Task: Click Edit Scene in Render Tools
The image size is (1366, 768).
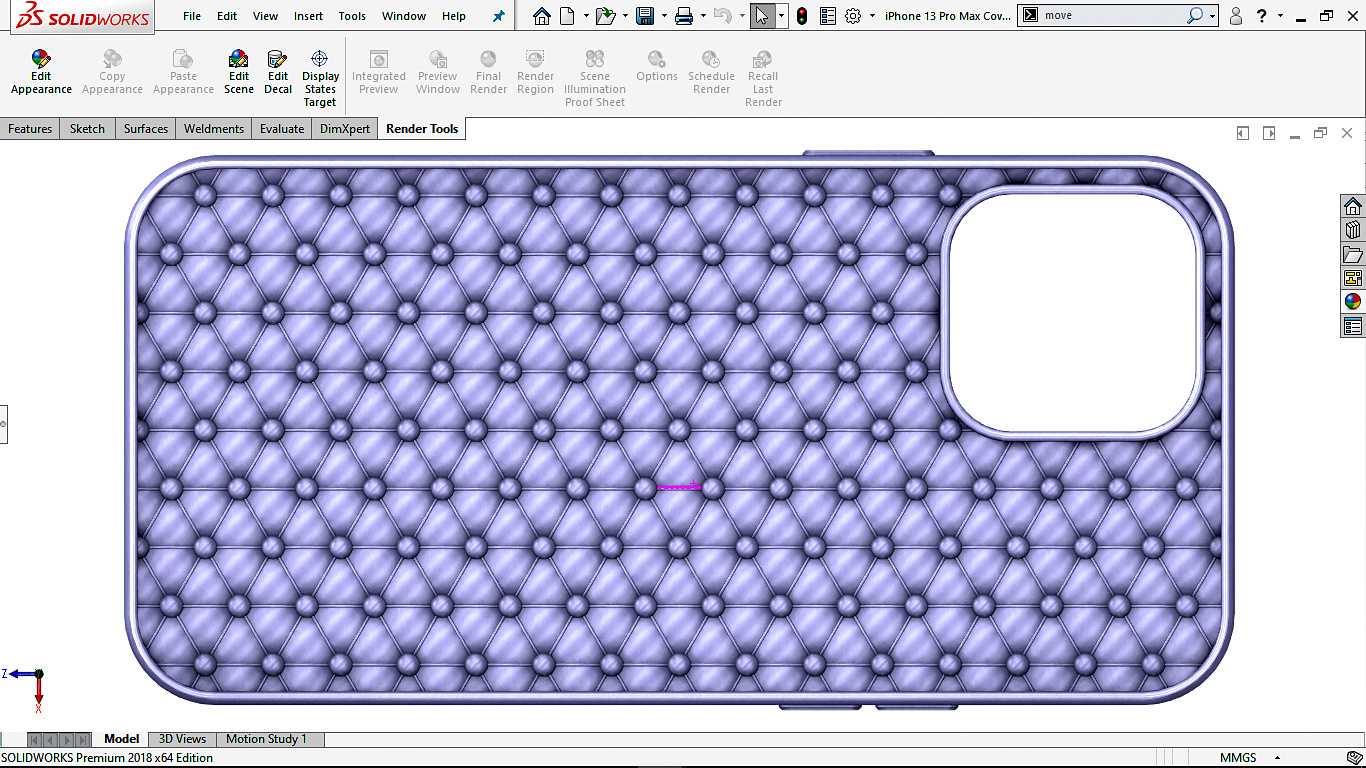Action: [x=238, y=73]
